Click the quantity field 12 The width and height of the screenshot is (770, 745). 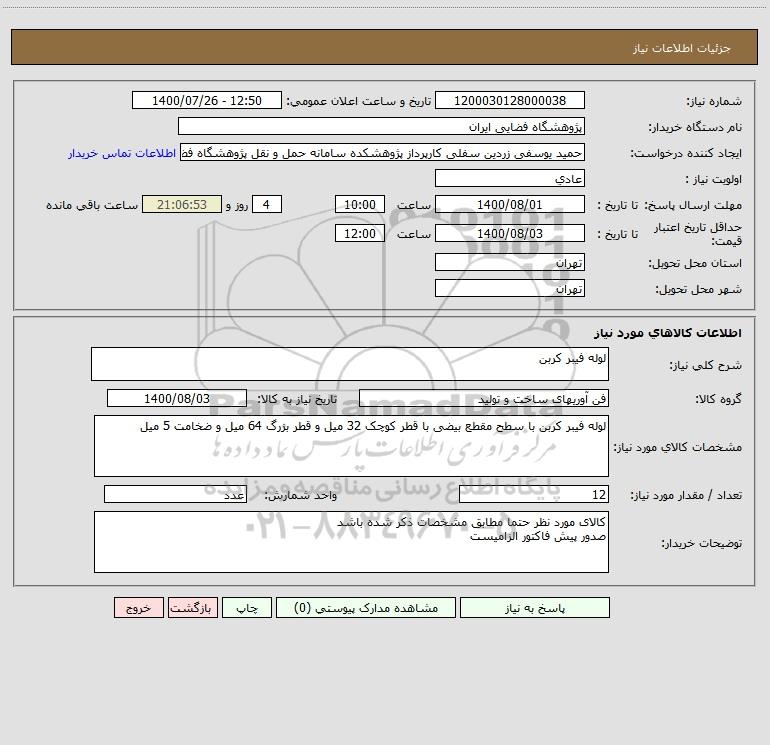tap(534, 495)
